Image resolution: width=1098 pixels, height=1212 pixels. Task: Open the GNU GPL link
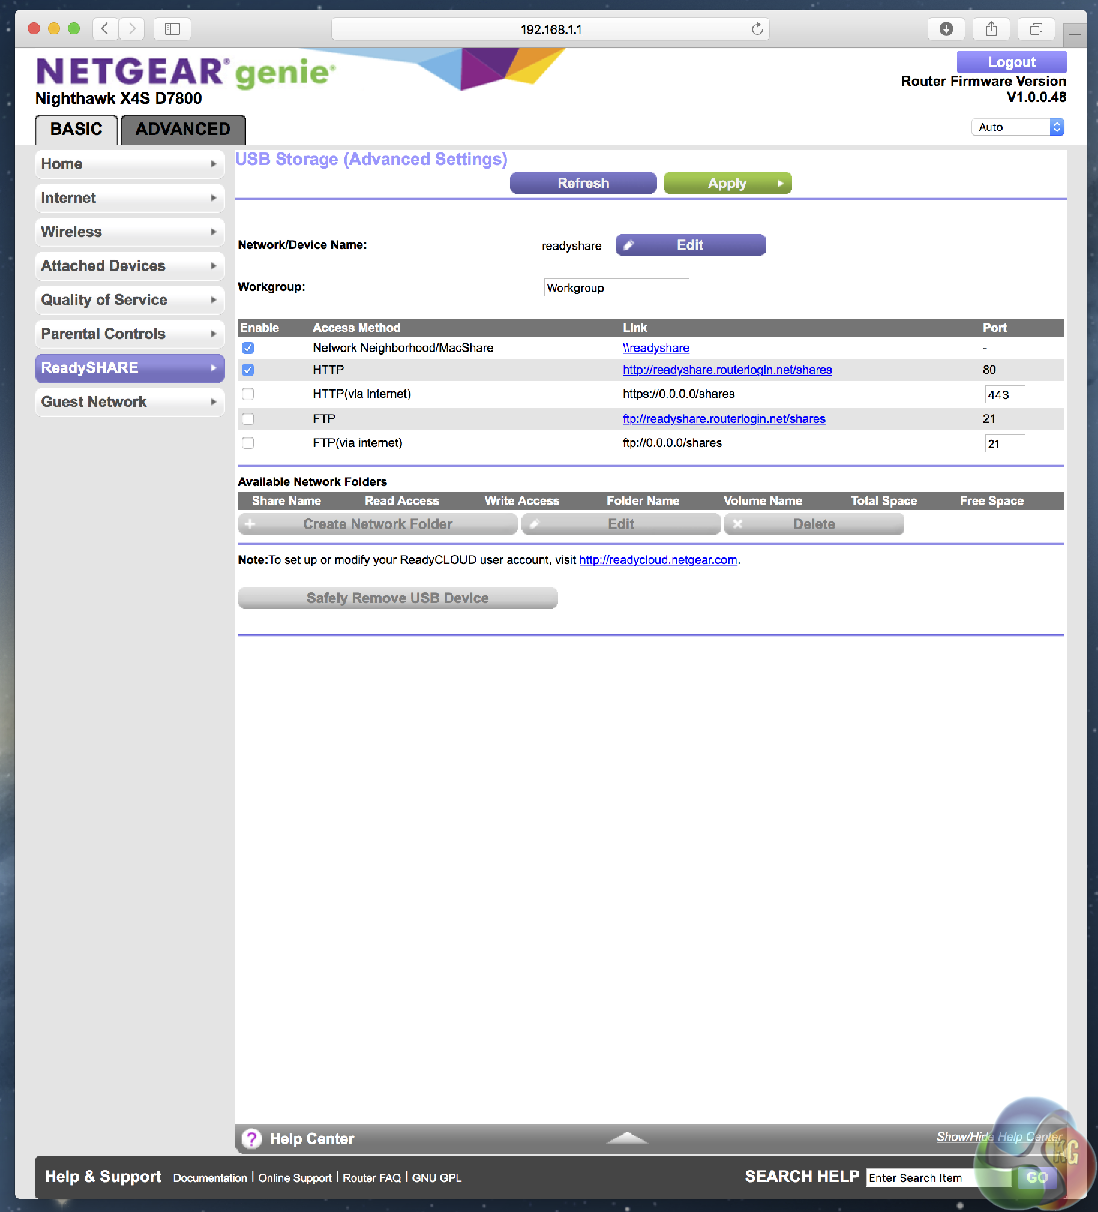[x=437, y=1178]
